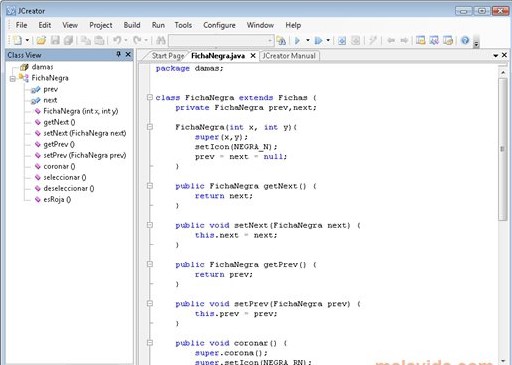Close the active document with editor X
Screen dimensions: 512x365
[x=504, y=55]
